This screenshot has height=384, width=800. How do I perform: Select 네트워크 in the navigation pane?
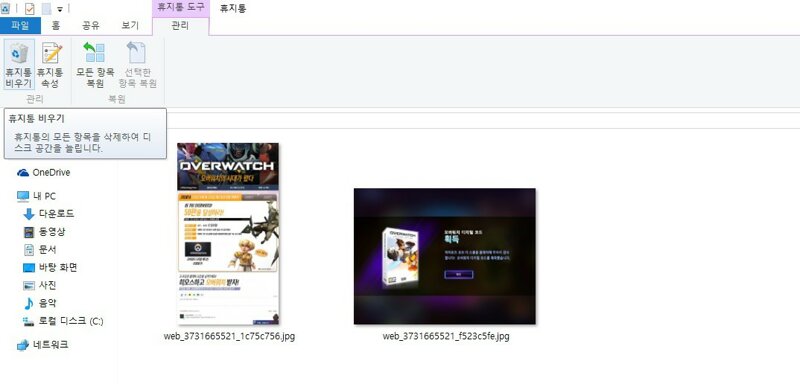point(43,345)
